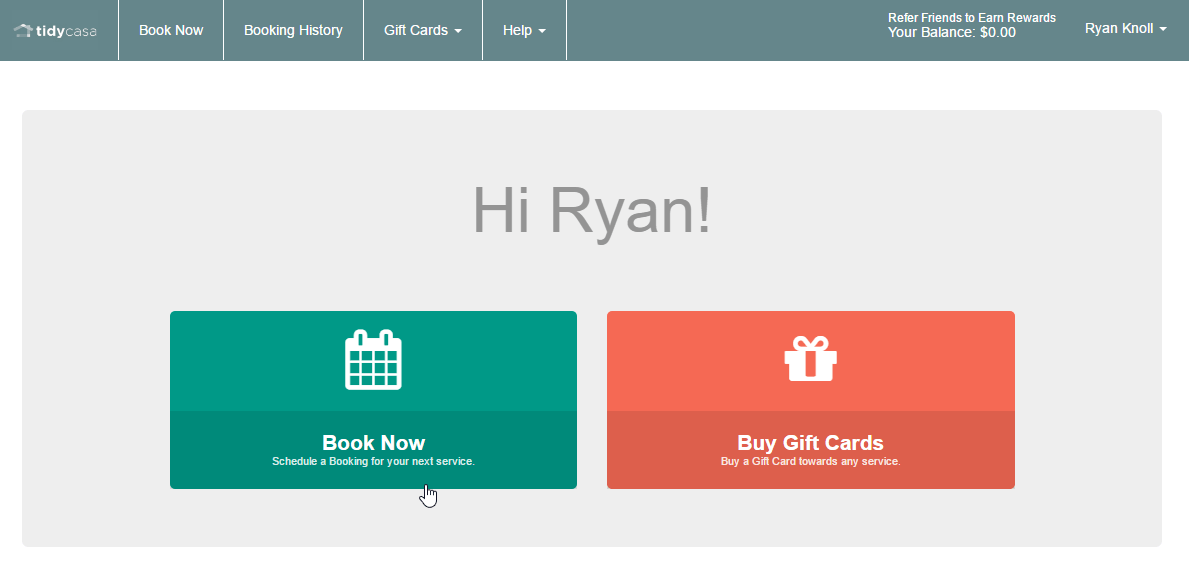Viewport: 1189px width, 578px height.
Task: Expand the Help dropdown menu
Action: [x=525, y=30]
